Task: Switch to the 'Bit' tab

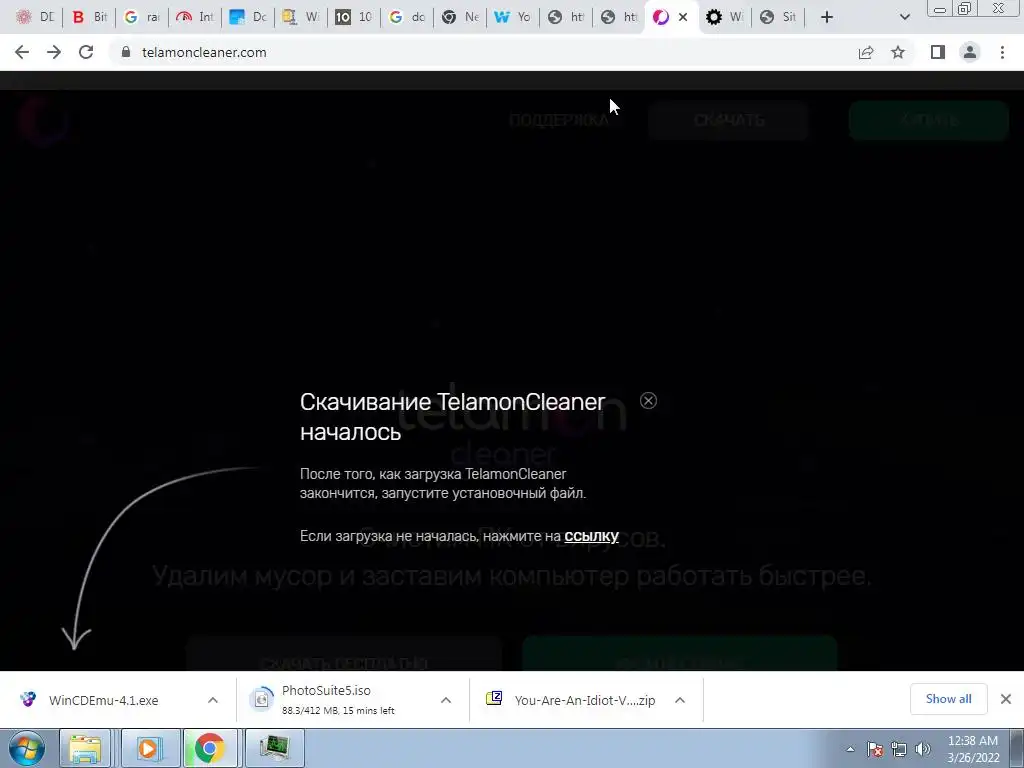Action: 89,17
